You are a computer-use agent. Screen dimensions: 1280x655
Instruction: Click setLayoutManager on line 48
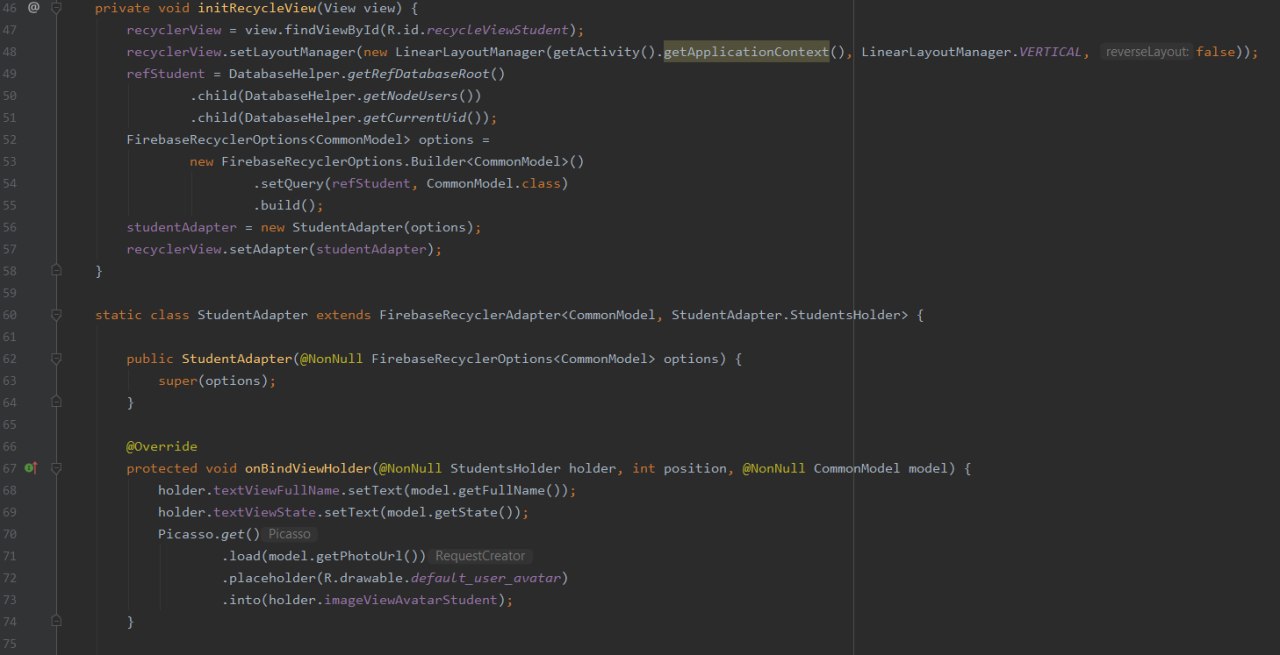pos(292,52)
